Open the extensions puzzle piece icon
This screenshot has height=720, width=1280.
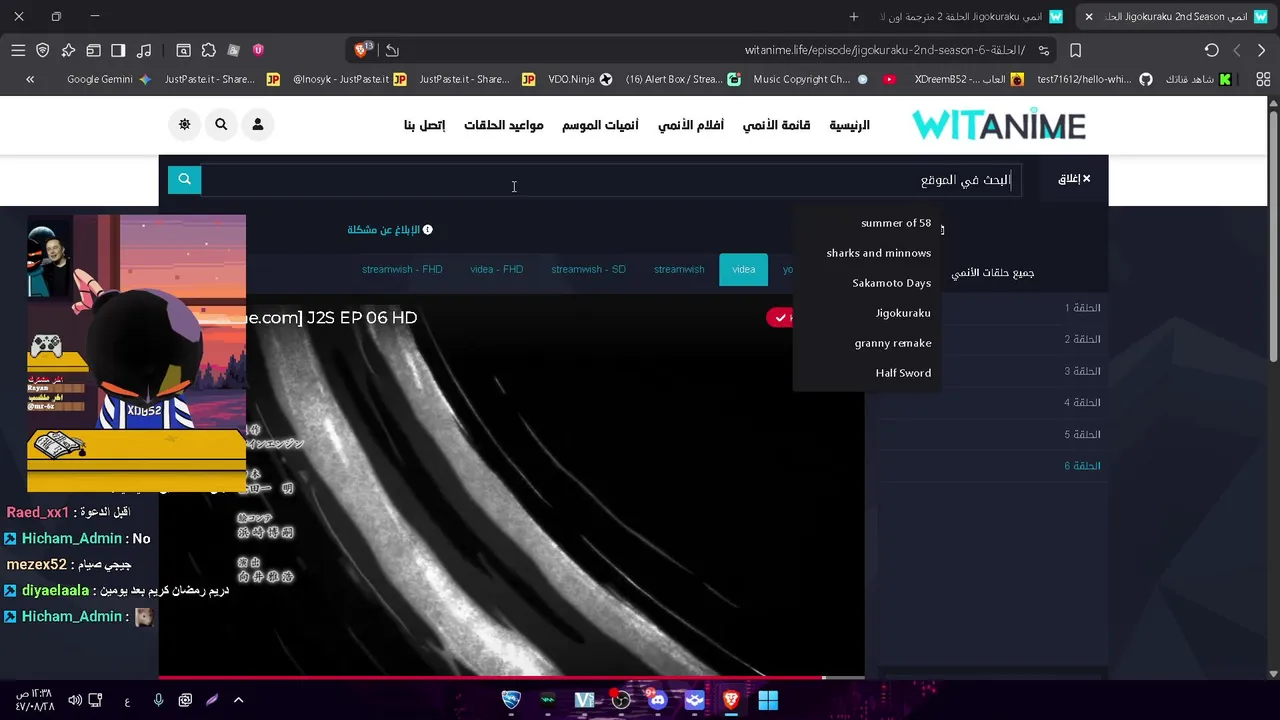(x=208, y=50)
